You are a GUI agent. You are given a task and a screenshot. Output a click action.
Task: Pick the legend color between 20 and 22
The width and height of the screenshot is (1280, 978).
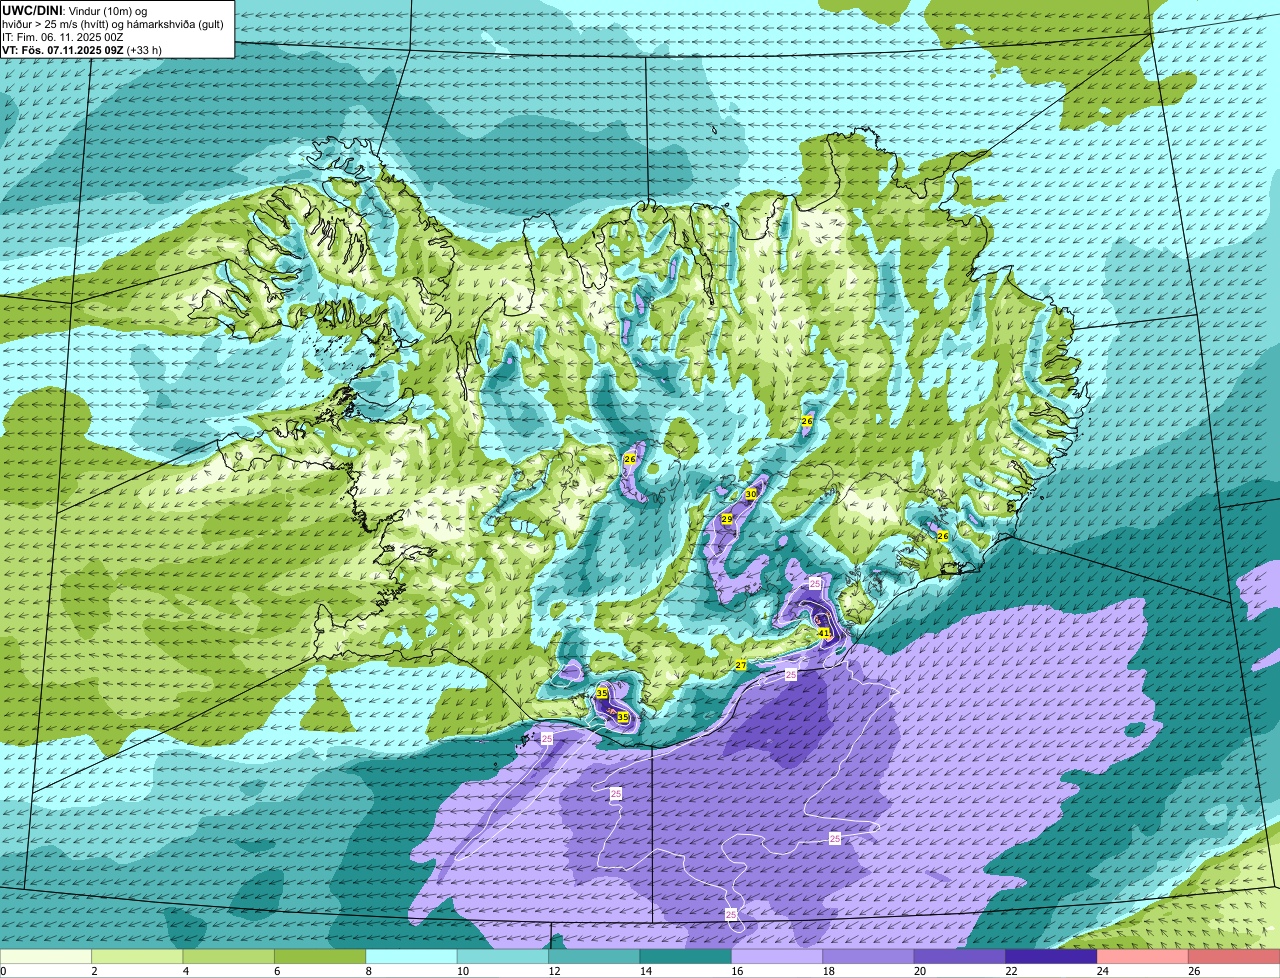click(960, 956)
